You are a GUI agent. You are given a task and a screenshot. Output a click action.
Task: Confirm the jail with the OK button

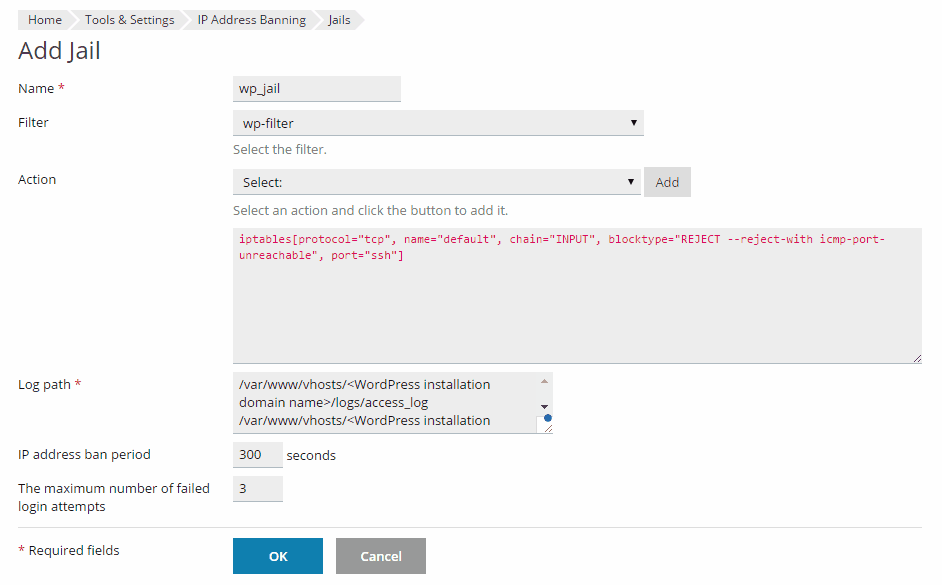pos(277,556)
